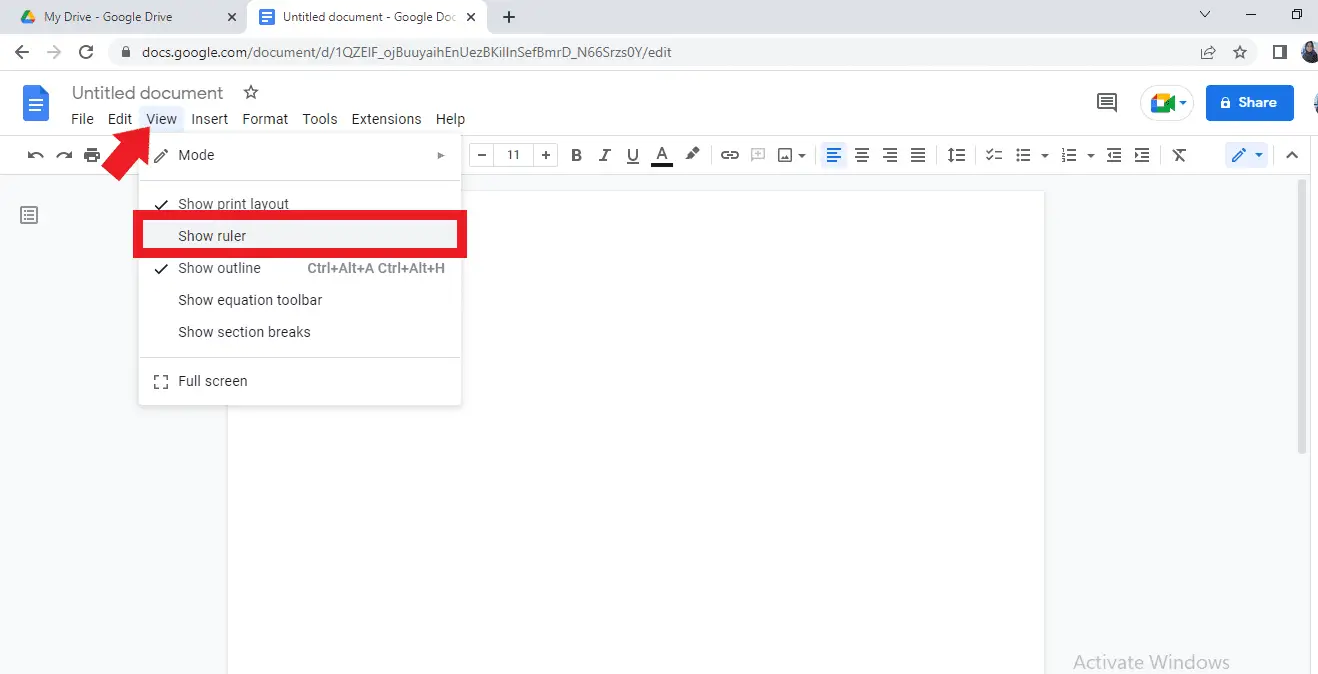Star the Untitled document
This screenshot has height=674, width=1318.
(250, 92)
